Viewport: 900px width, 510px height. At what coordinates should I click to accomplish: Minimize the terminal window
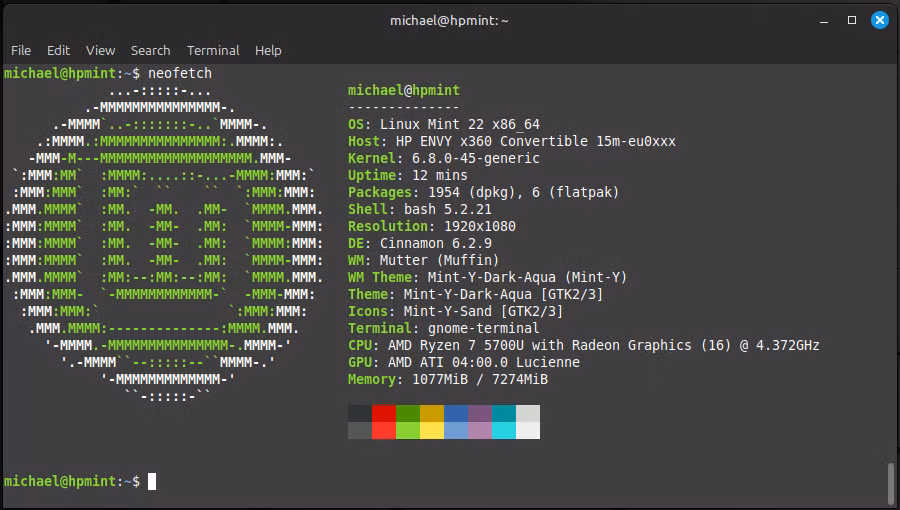coord(824,21)
